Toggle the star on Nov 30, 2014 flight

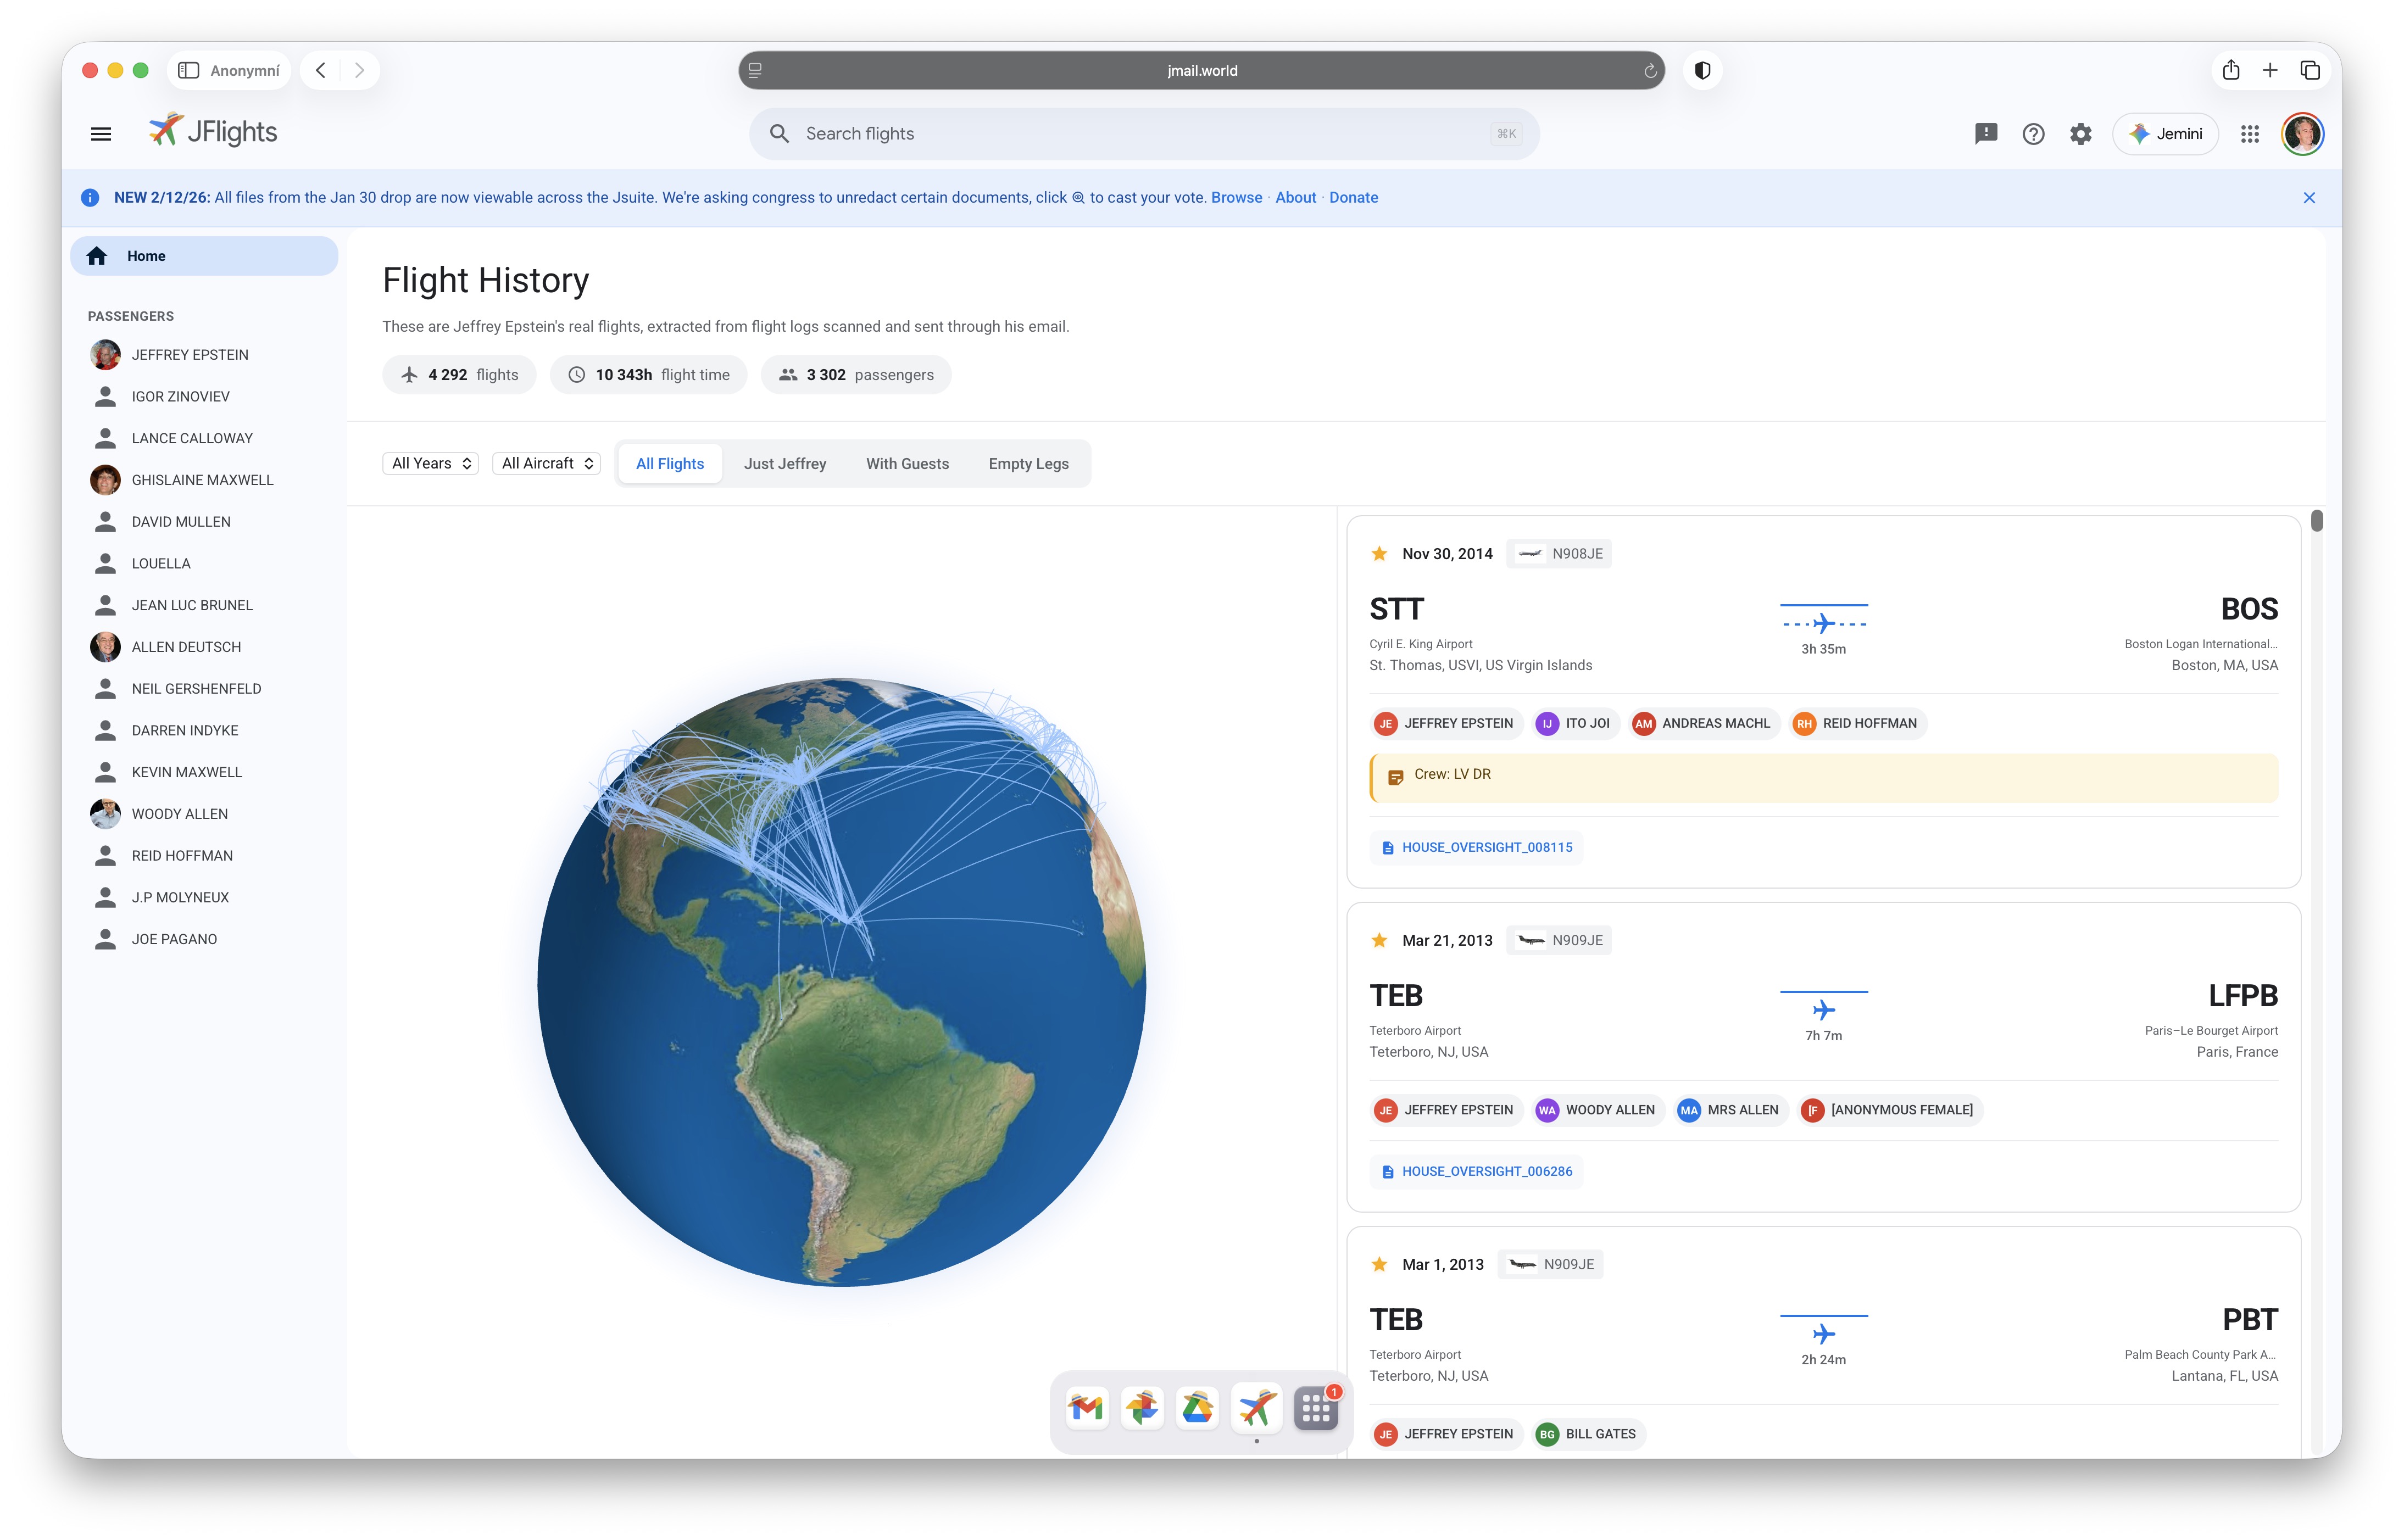1380,554
